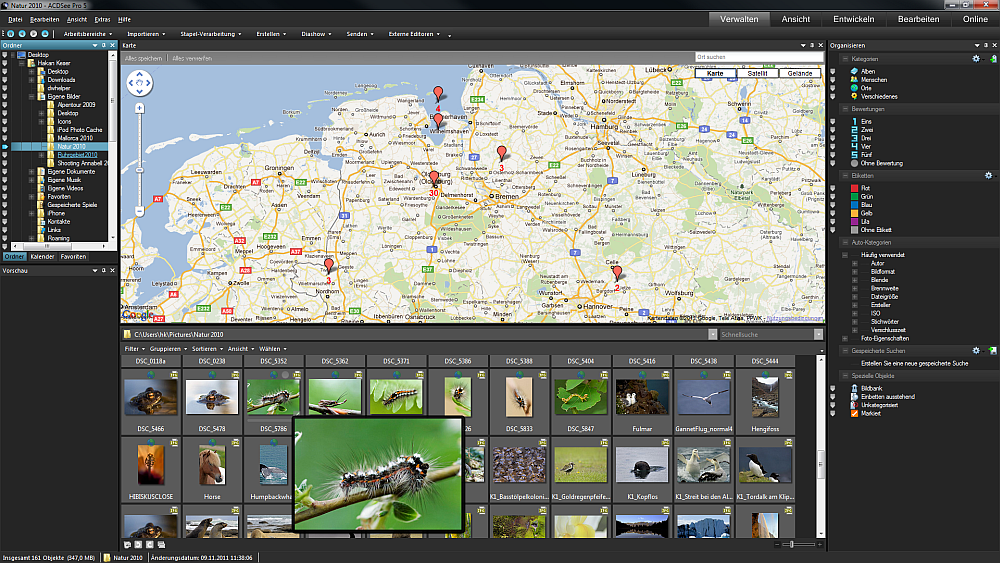Switch map to Satellit view
Image resolution: width=1000 pixels, height=563 pixels.
(x=757, y=73)
